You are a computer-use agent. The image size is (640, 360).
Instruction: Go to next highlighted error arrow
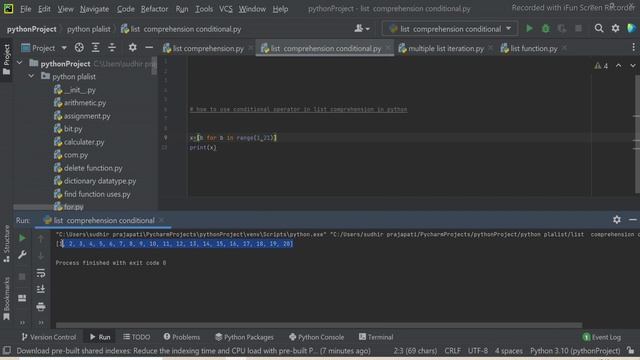(633, 66)
